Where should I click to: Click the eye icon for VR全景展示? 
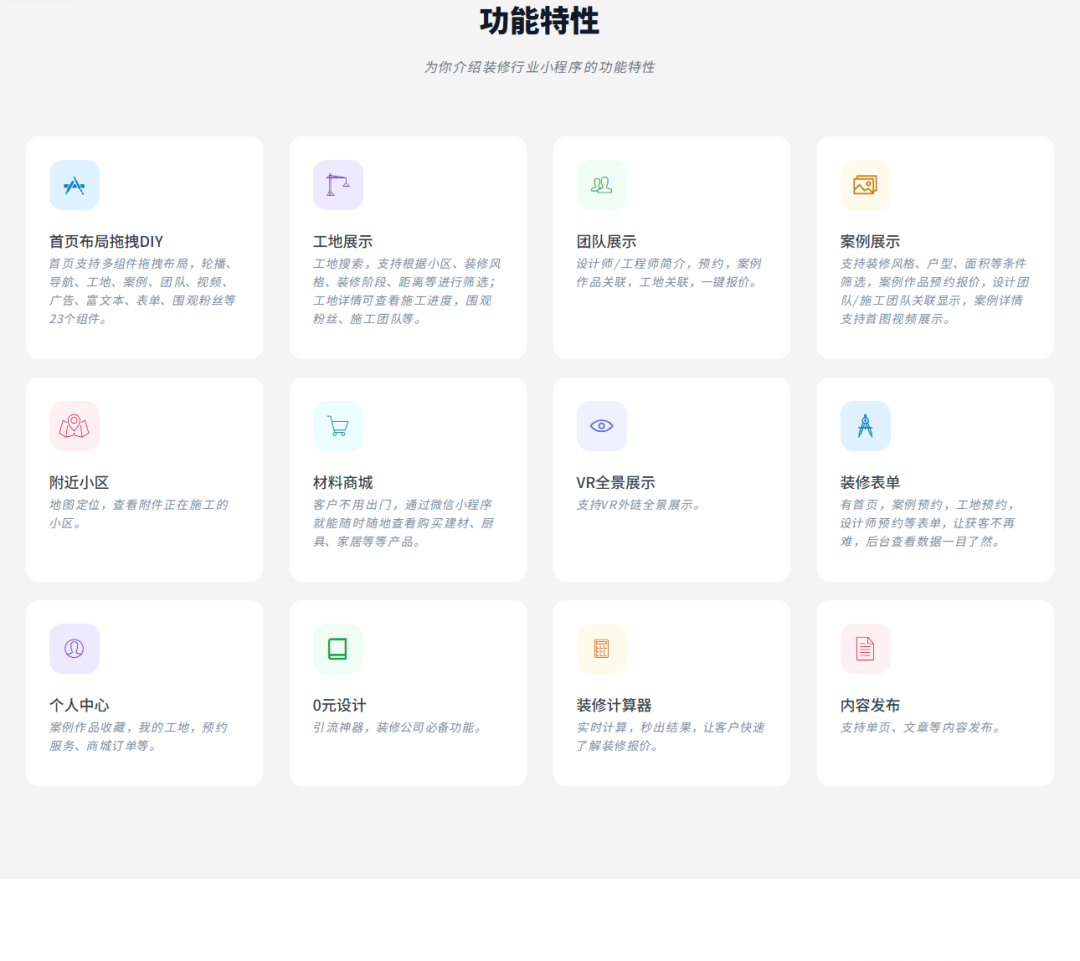[602, 426]
